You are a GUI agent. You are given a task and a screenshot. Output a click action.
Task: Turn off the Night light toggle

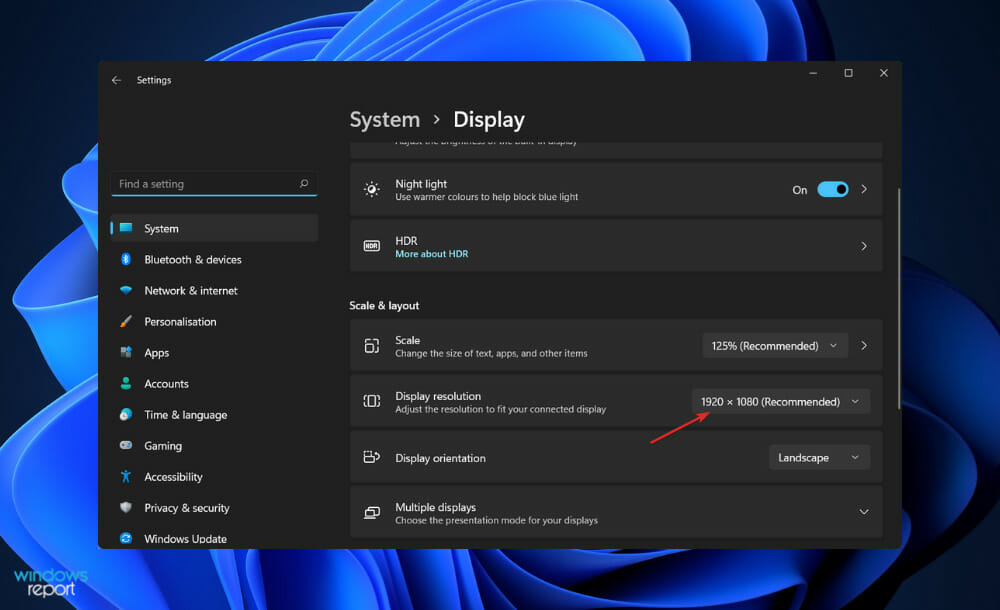(832, 190)
